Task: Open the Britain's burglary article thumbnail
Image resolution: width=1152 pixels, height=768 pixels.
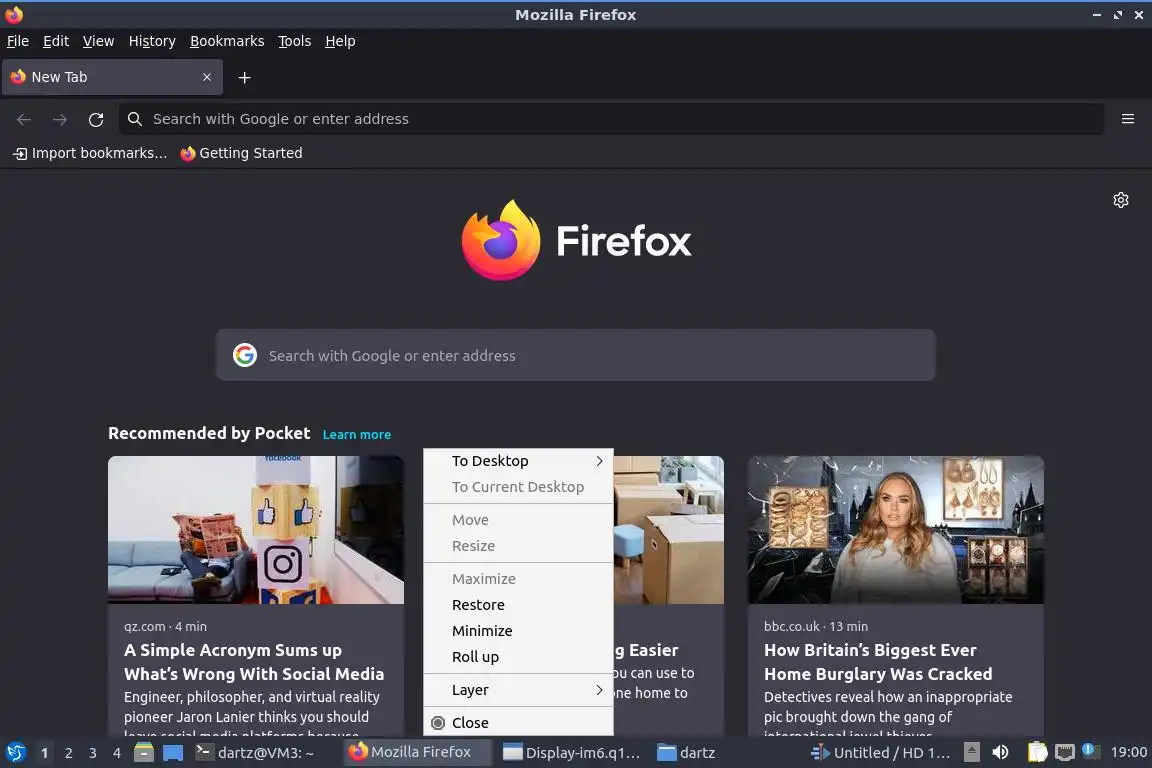Action: point(896,530)
